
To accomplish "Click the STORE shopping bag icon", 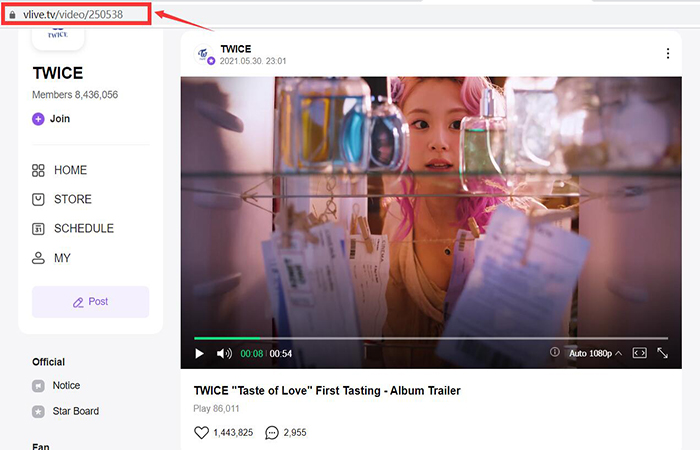I will click(38, 200).
